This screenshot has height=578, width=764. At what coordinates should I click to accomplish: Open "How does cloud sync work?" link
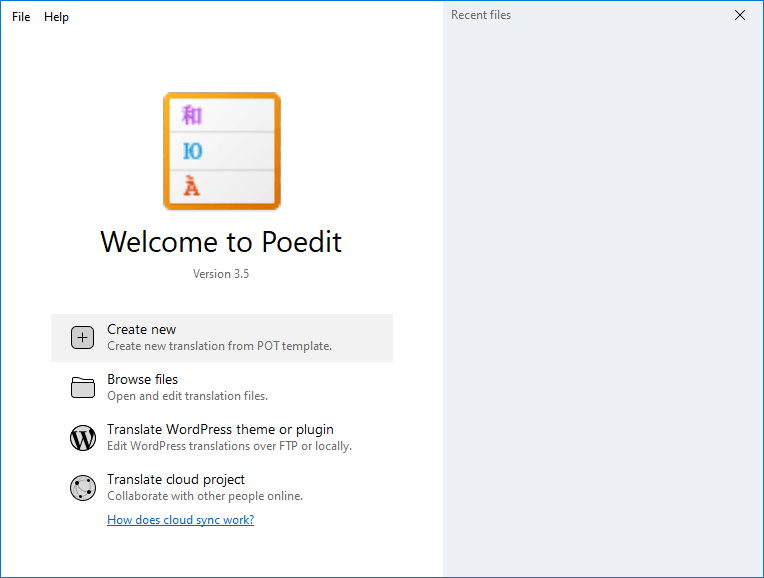click(x=180, y=520)
